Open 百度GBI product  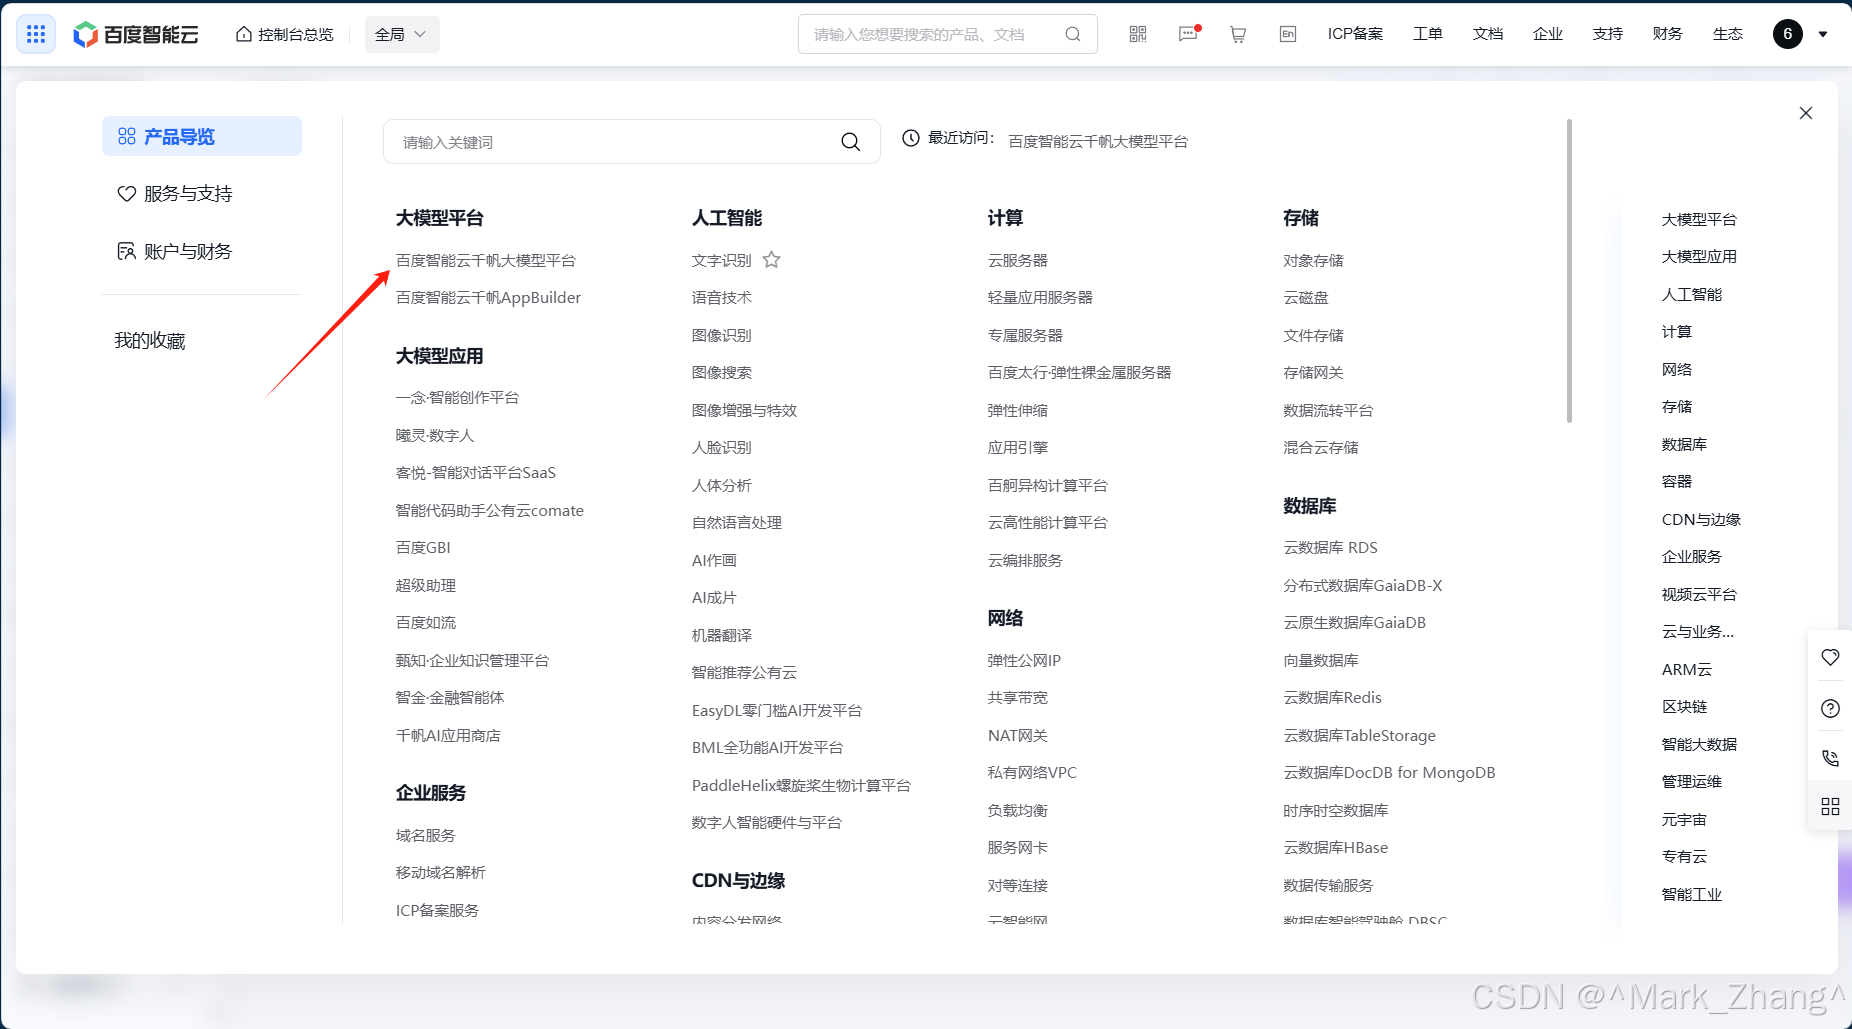[423, 548]
